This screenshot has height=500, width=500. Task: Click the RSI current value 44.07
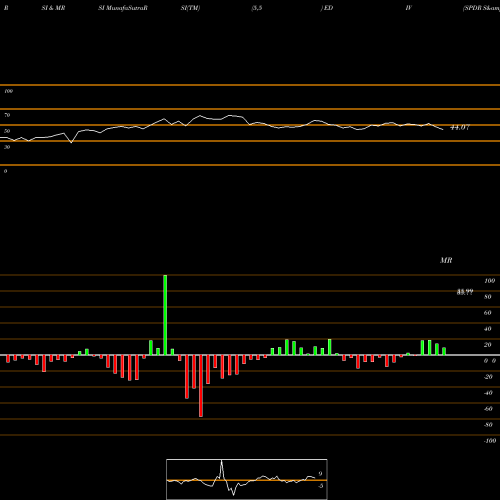click(460, 127)
